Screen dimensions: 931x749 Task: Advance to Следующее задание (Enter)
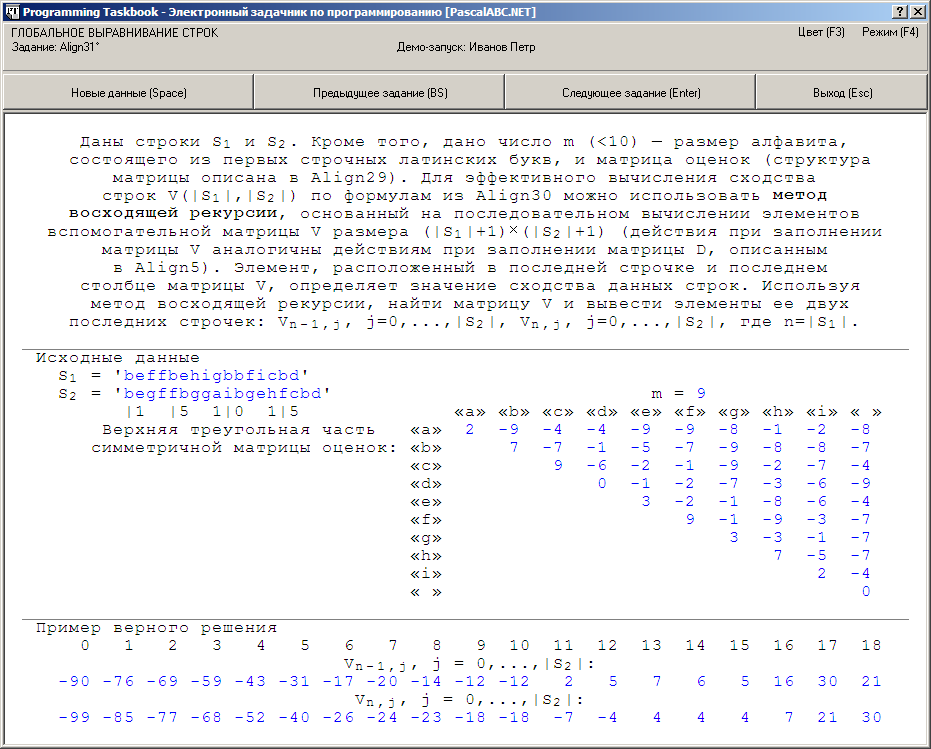[x=631, y=93]
